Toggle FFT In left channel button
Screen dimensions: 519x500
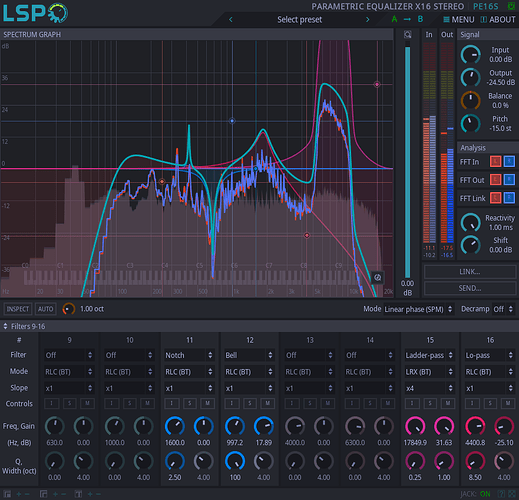tap(496, 162)
